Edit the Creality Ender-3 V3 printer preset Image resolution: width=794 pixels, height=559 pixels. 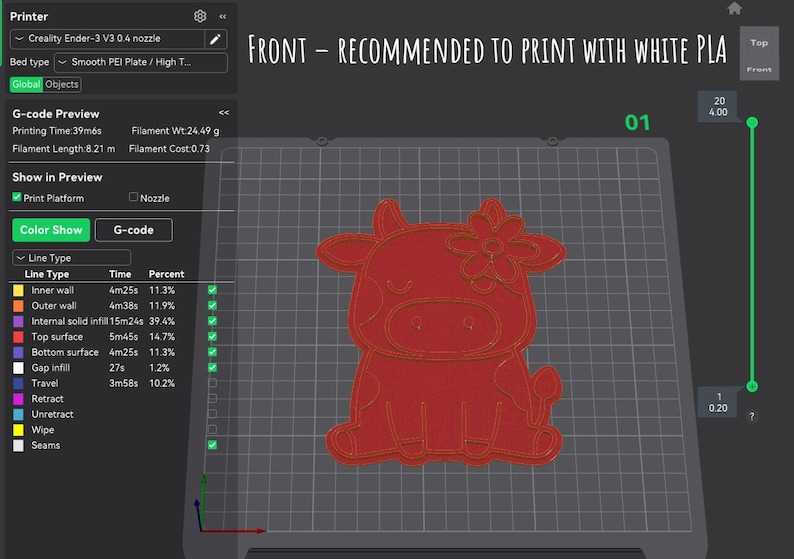click(215, 39)
